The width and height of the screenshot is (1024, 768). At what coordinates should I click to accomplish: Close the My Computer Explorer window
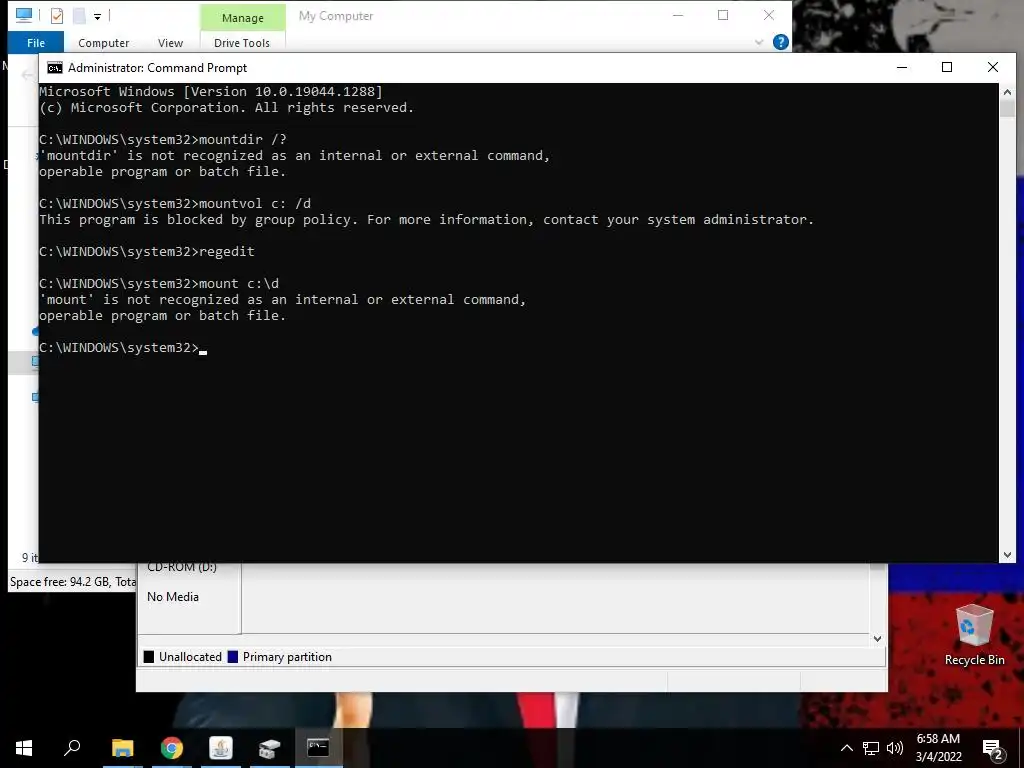(x=769, y=15)
